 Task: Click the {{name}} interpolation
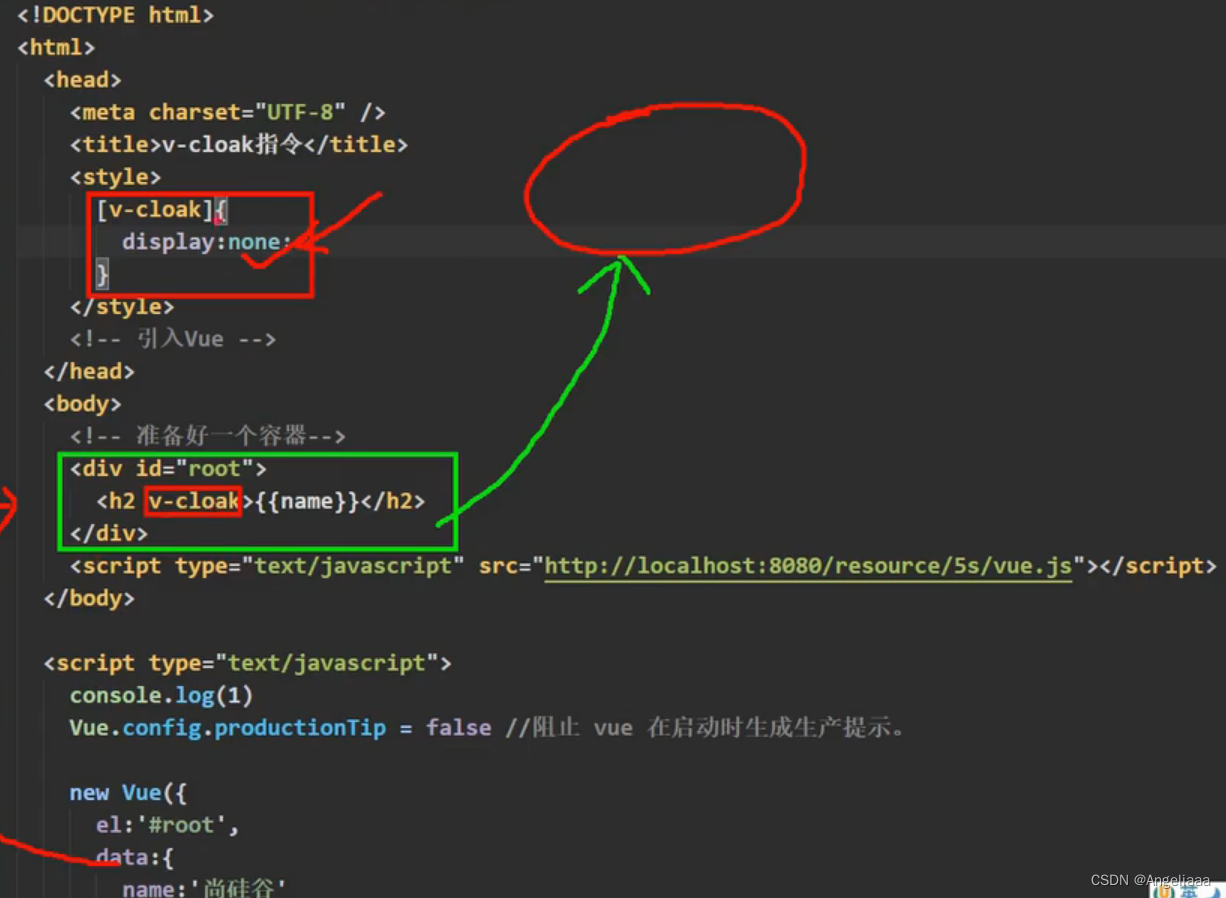coord(306,501)
